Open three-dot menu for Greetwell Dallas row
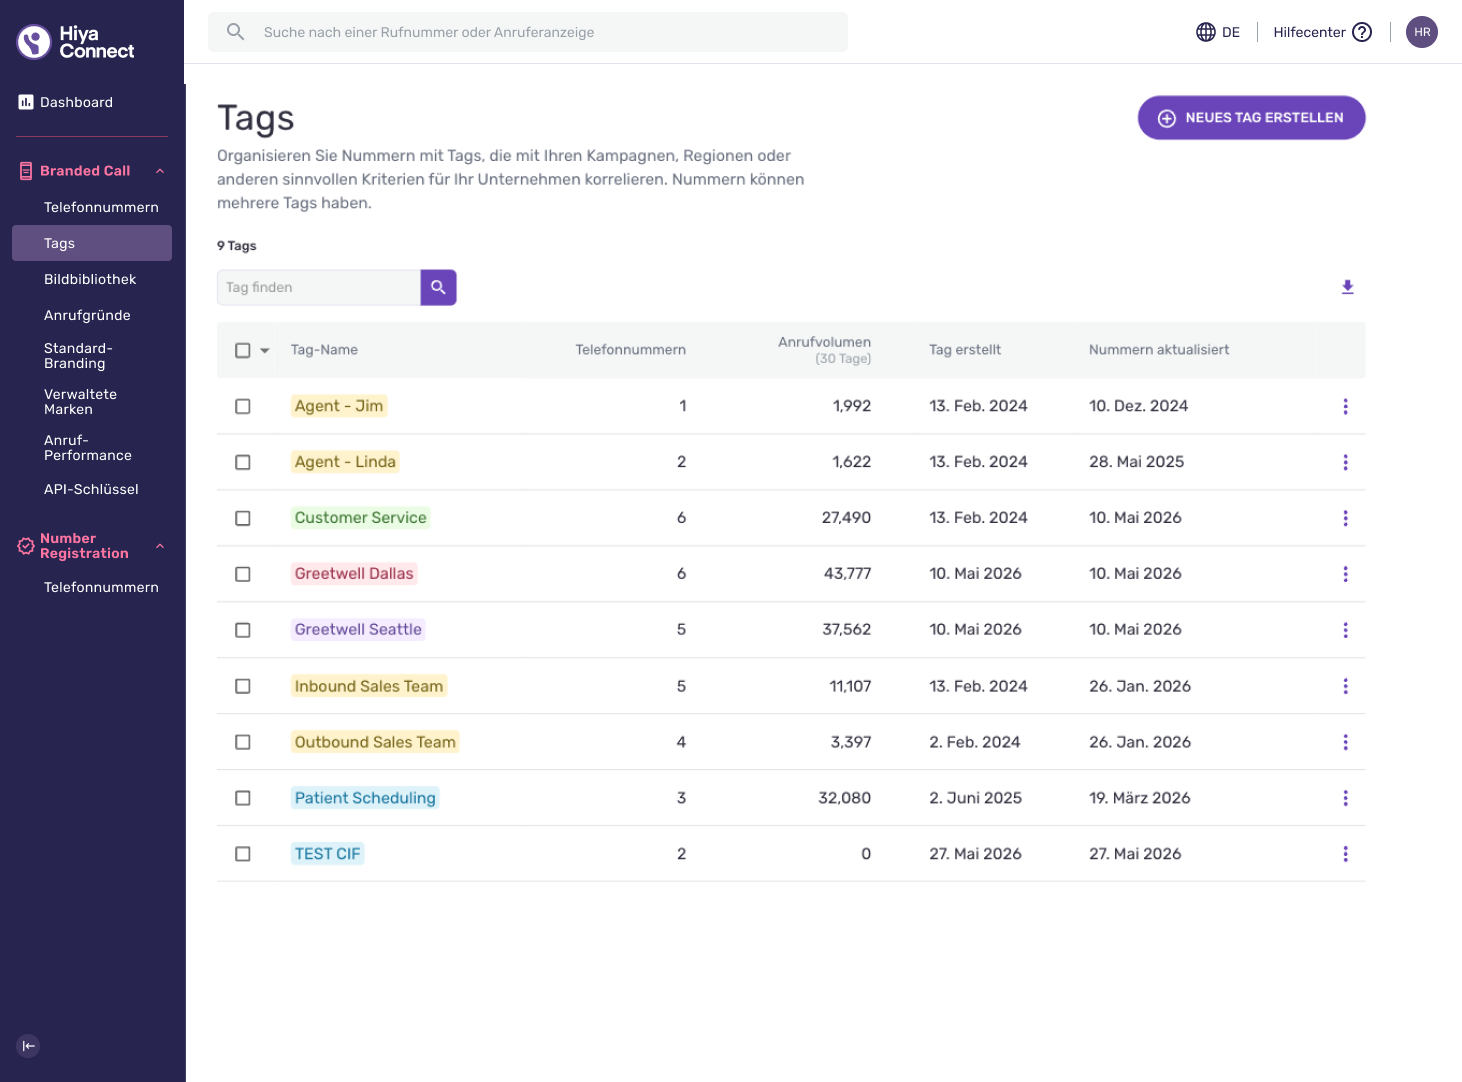Image resolution: width=1462 pixels, height=1082 pixels. 1345,574
